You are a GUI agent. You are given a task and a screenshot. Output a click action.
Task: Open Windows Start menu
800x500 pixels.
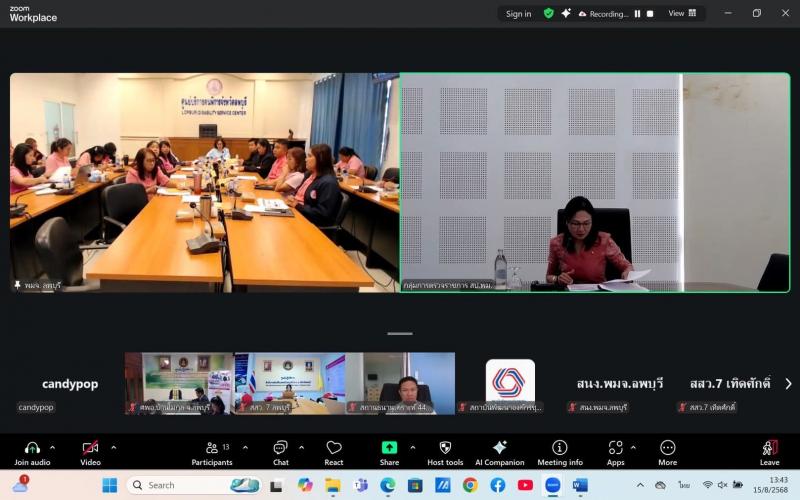point(110,485)
